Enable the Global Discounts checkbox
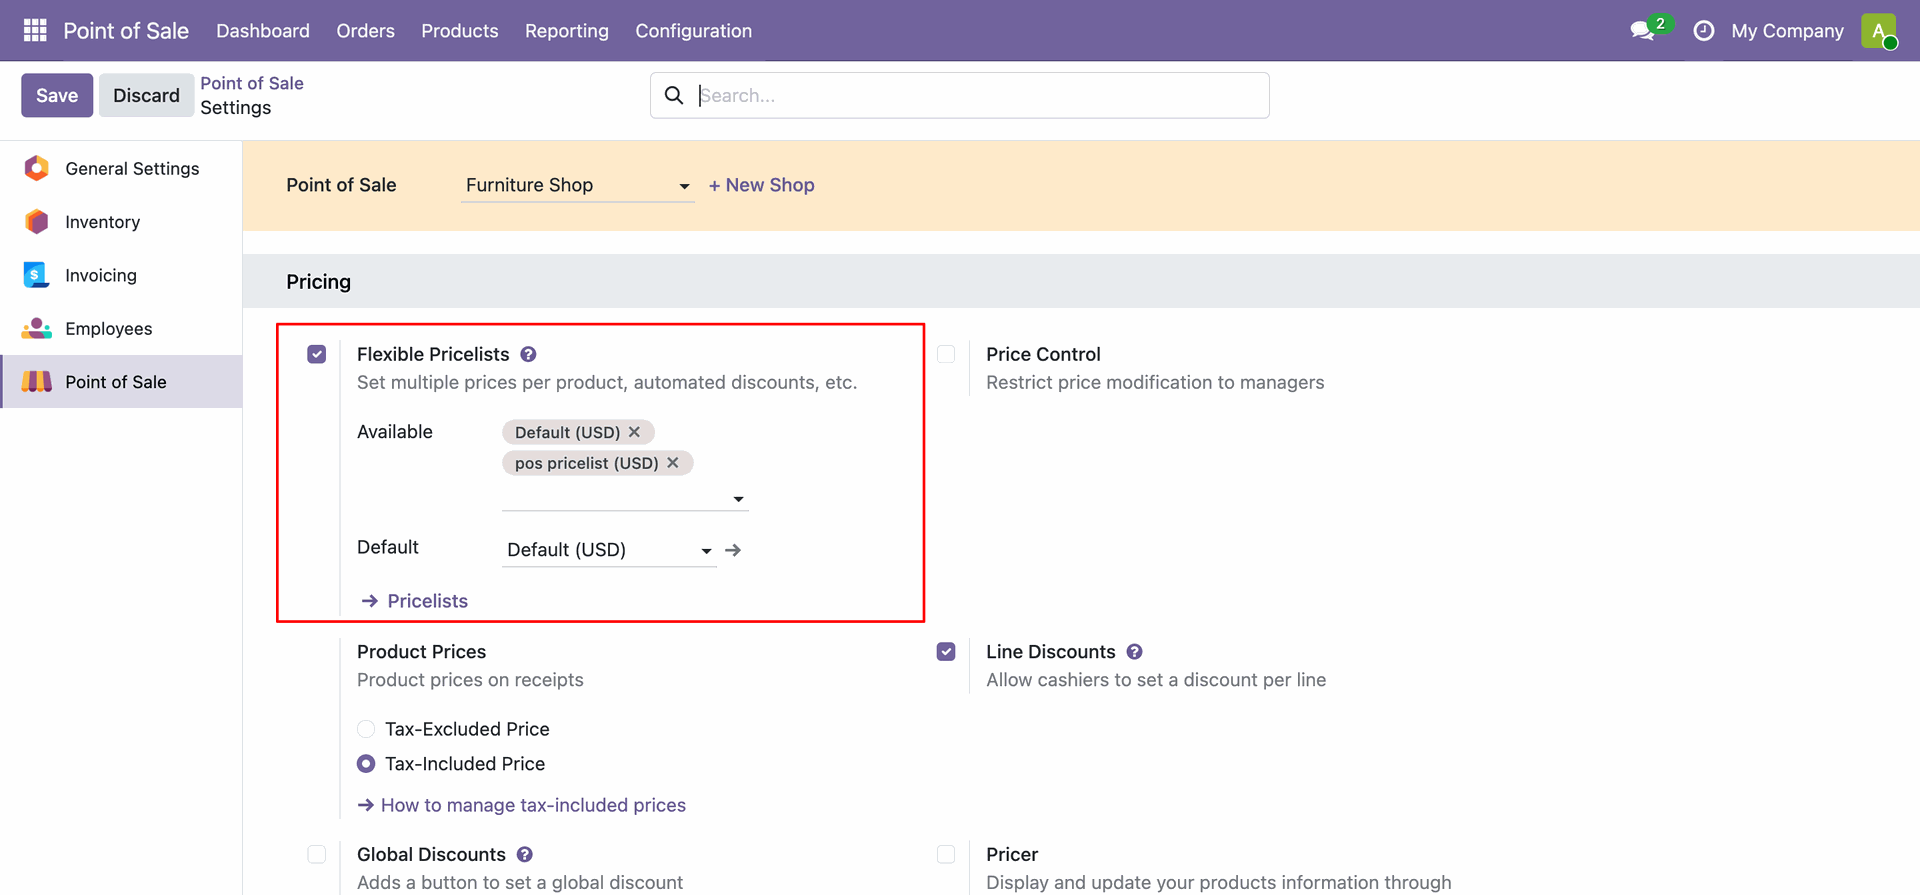The image size is (1920, 895). (317, 854)
